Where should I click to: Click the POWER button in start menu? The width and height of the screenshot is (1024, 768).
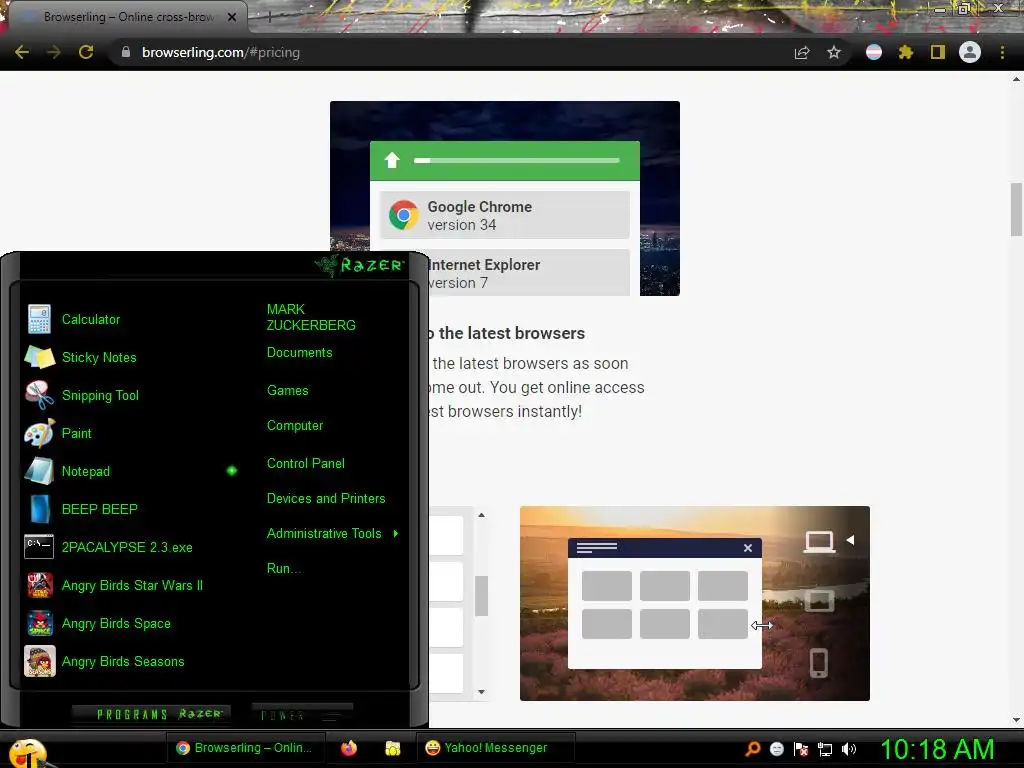click(302, 714)
